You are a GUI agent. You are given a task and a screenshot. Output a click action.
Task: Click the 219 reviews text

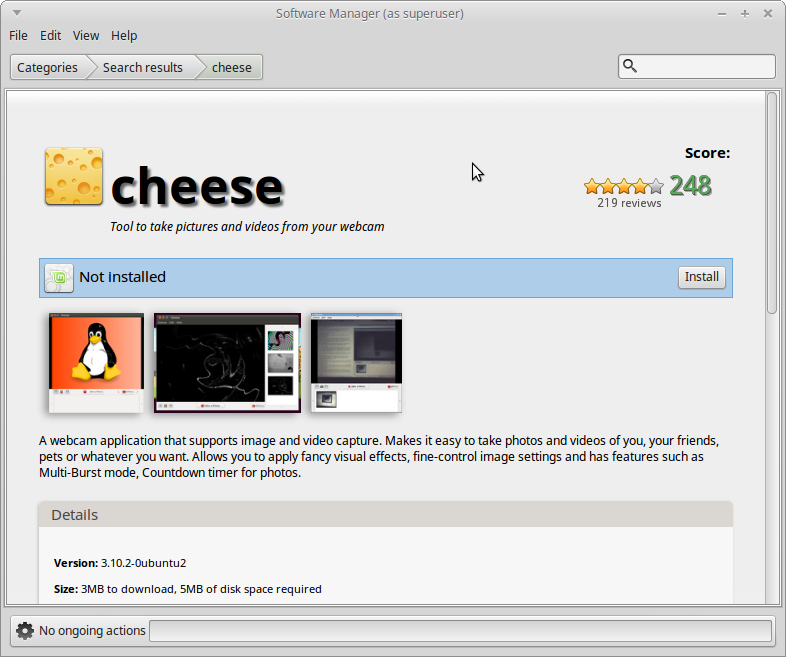pos(629,203)
